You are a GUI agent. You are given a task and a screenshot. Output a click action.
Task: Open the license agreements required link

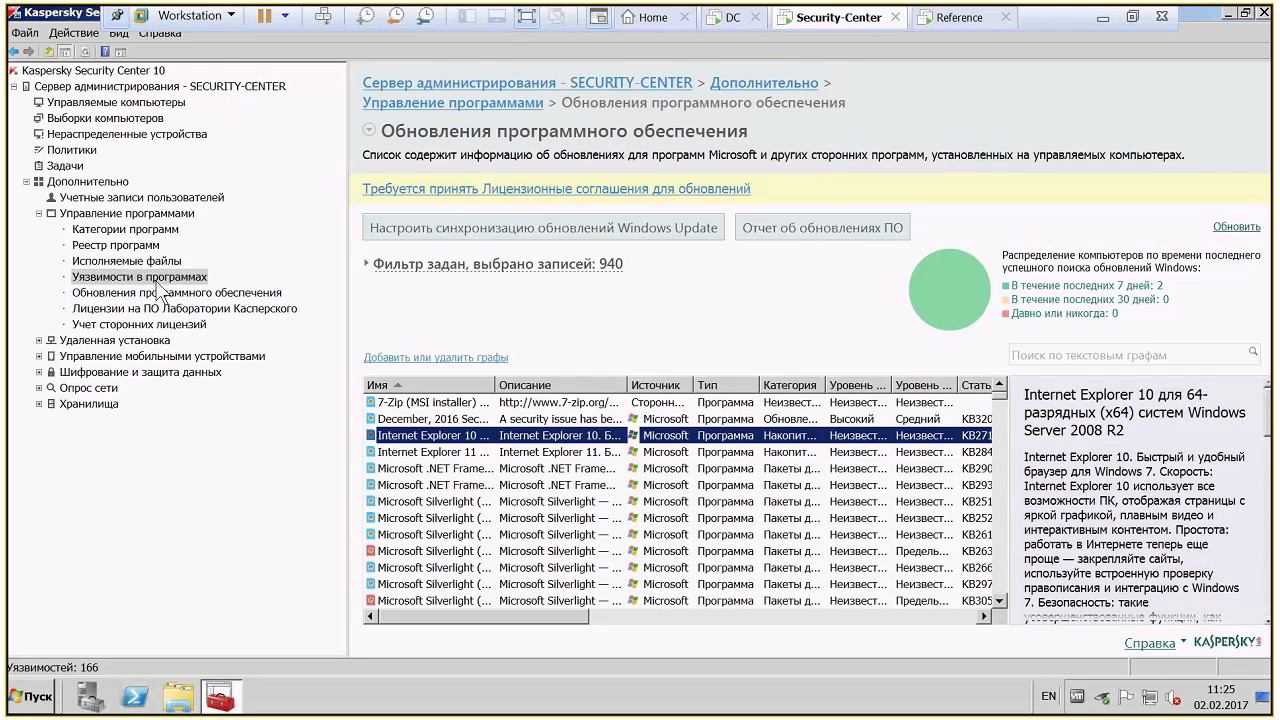[556, 189]
